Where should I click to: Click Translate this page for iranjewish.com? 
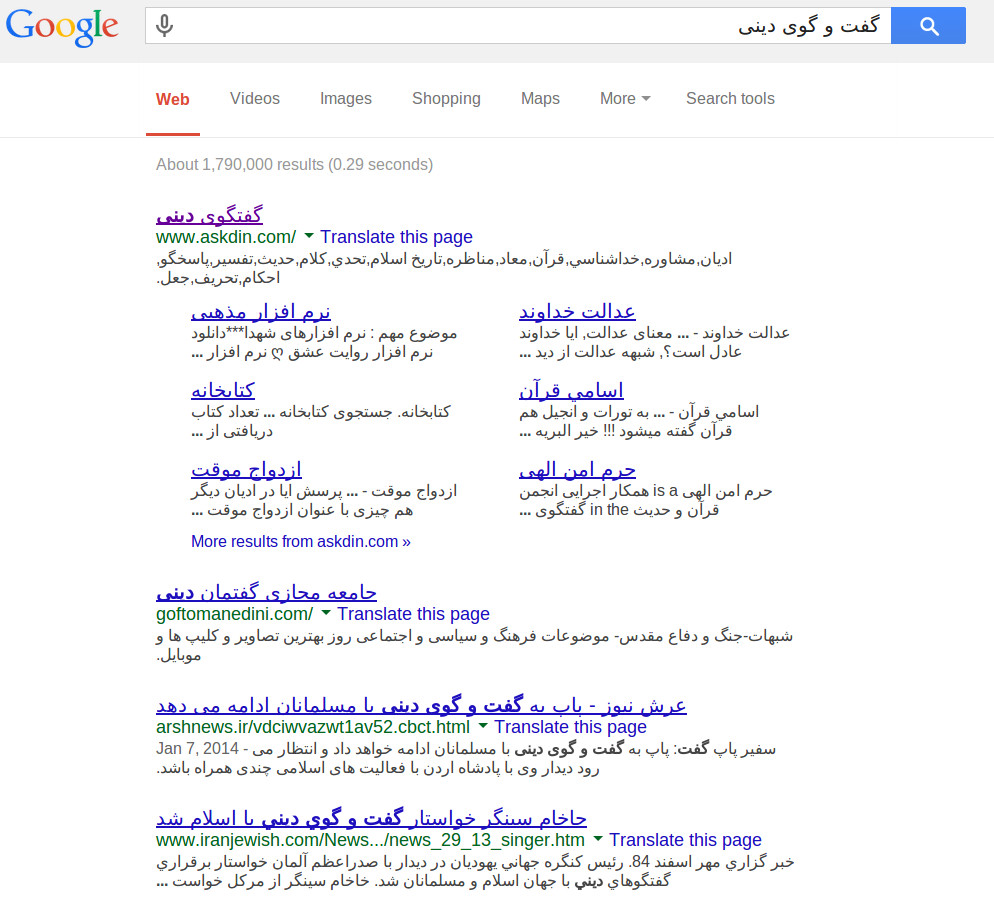click(x=685, y=840)
